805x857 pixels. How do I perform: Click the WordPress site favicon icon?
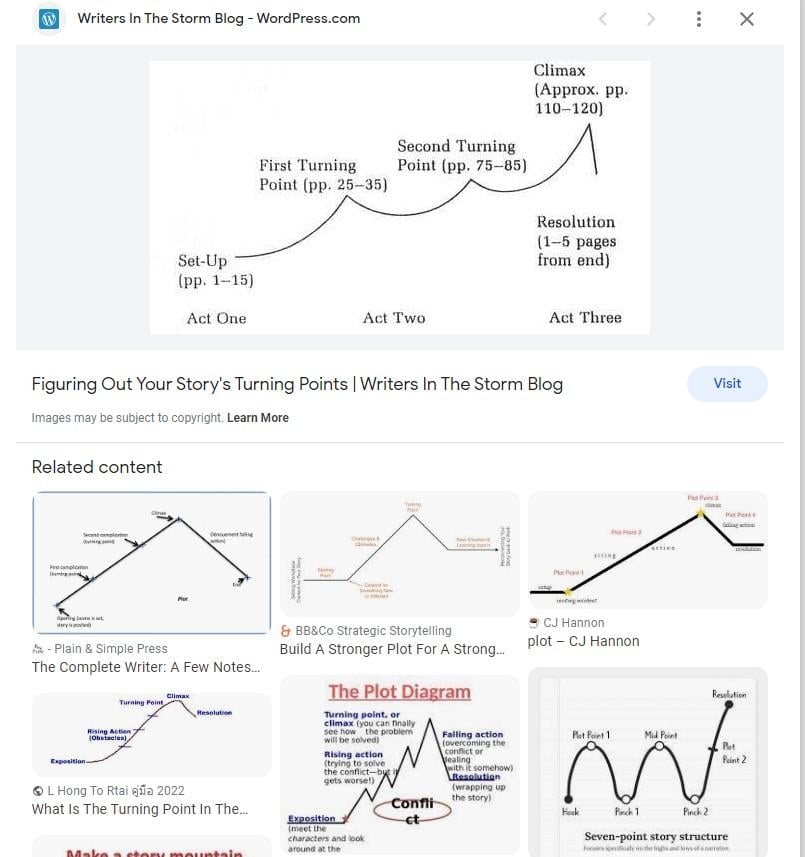(49, 19)
